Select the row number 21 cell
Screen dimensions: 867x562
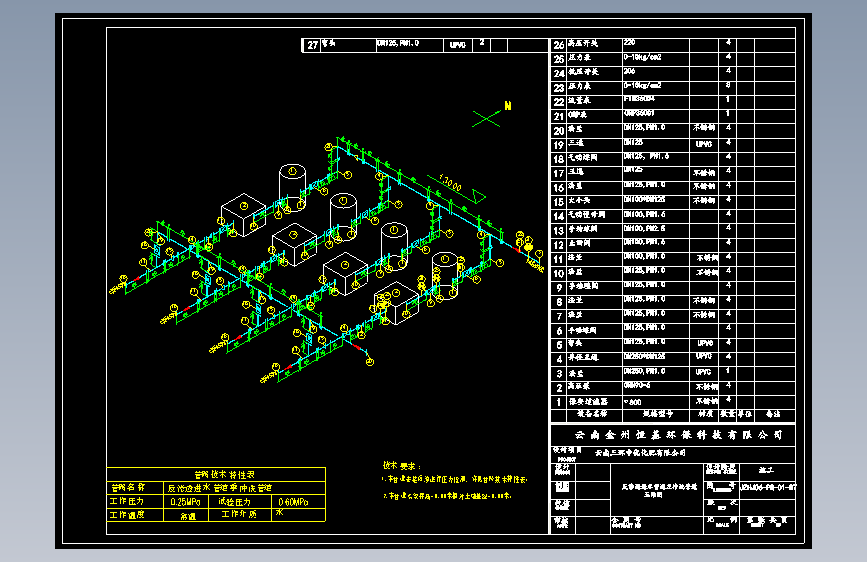[x=559, y=116]
